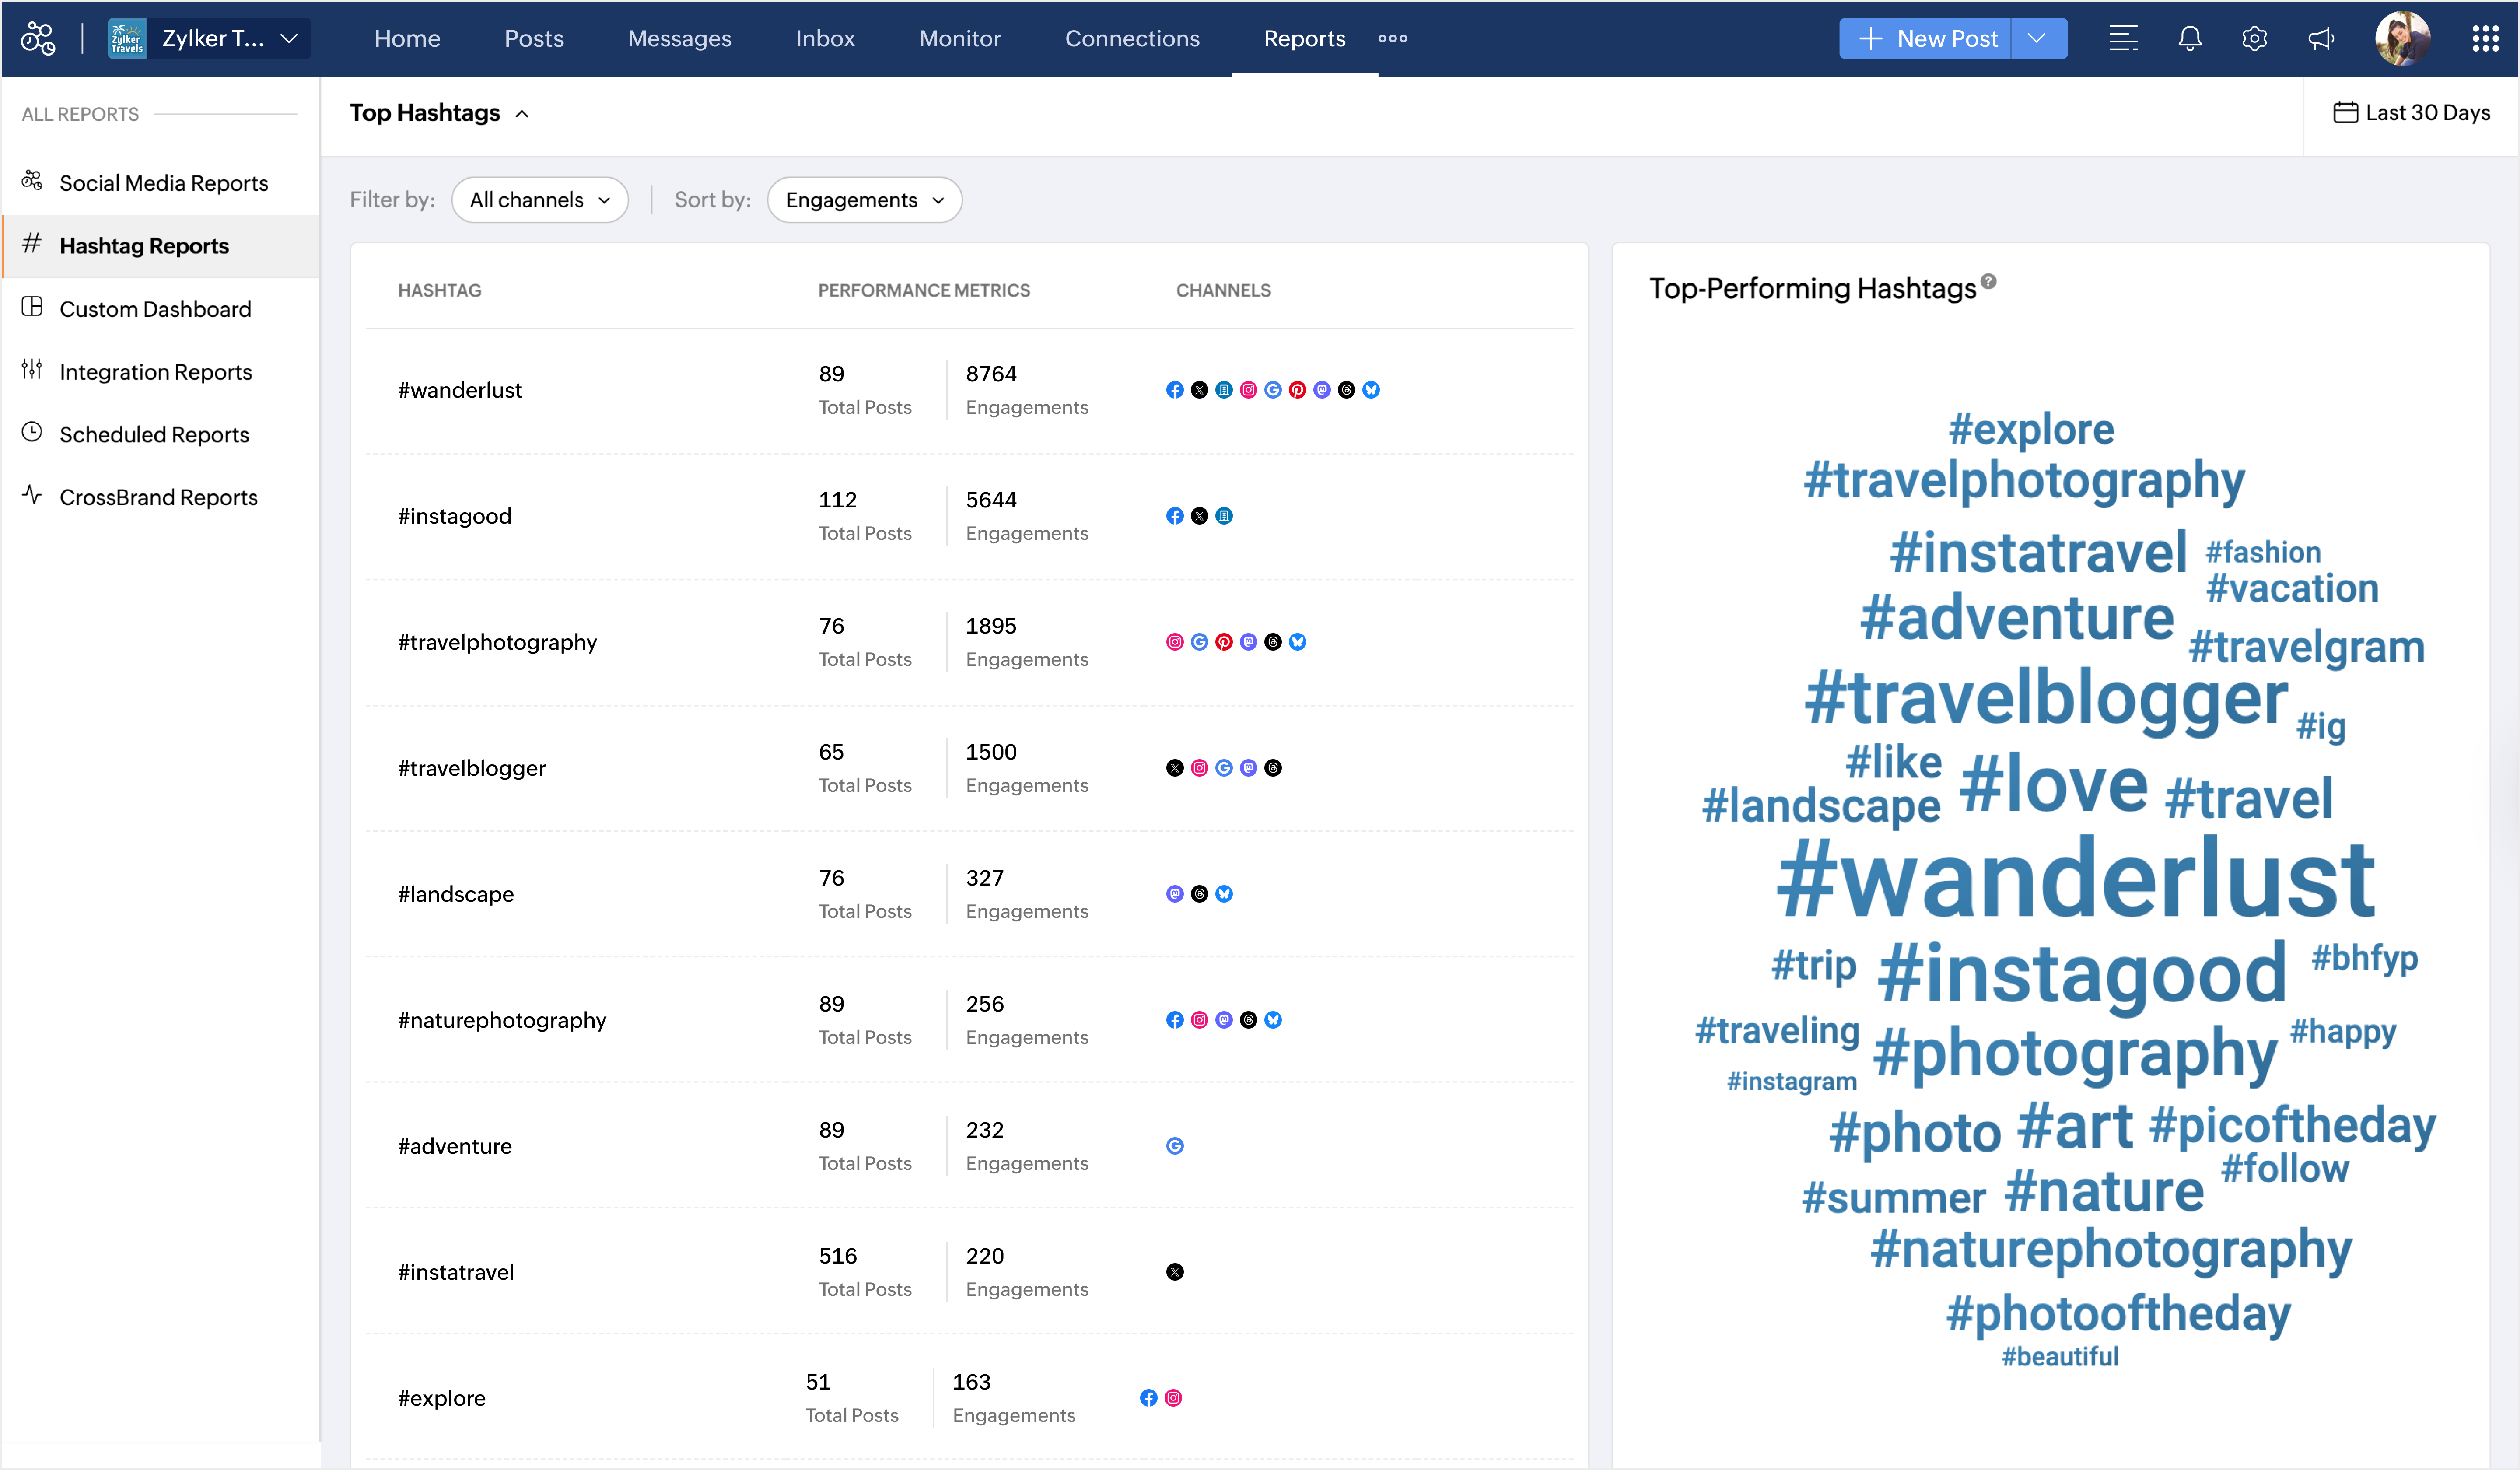
Task: Open the New Post dropdown arrow
Action: 2037,39
